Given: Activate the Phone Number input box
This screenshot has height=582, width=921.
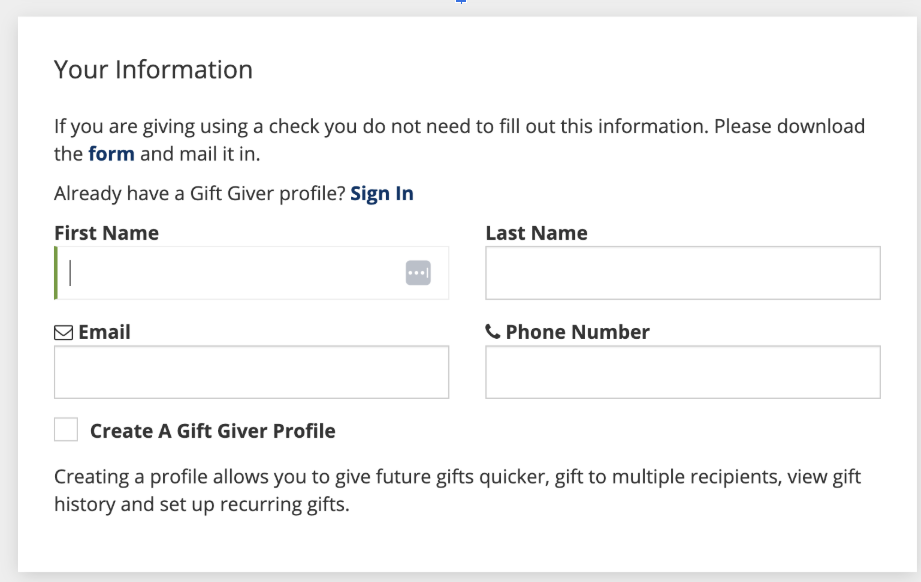Looking at the screenshot, I should pyautogui.click(x=682, y=373).
